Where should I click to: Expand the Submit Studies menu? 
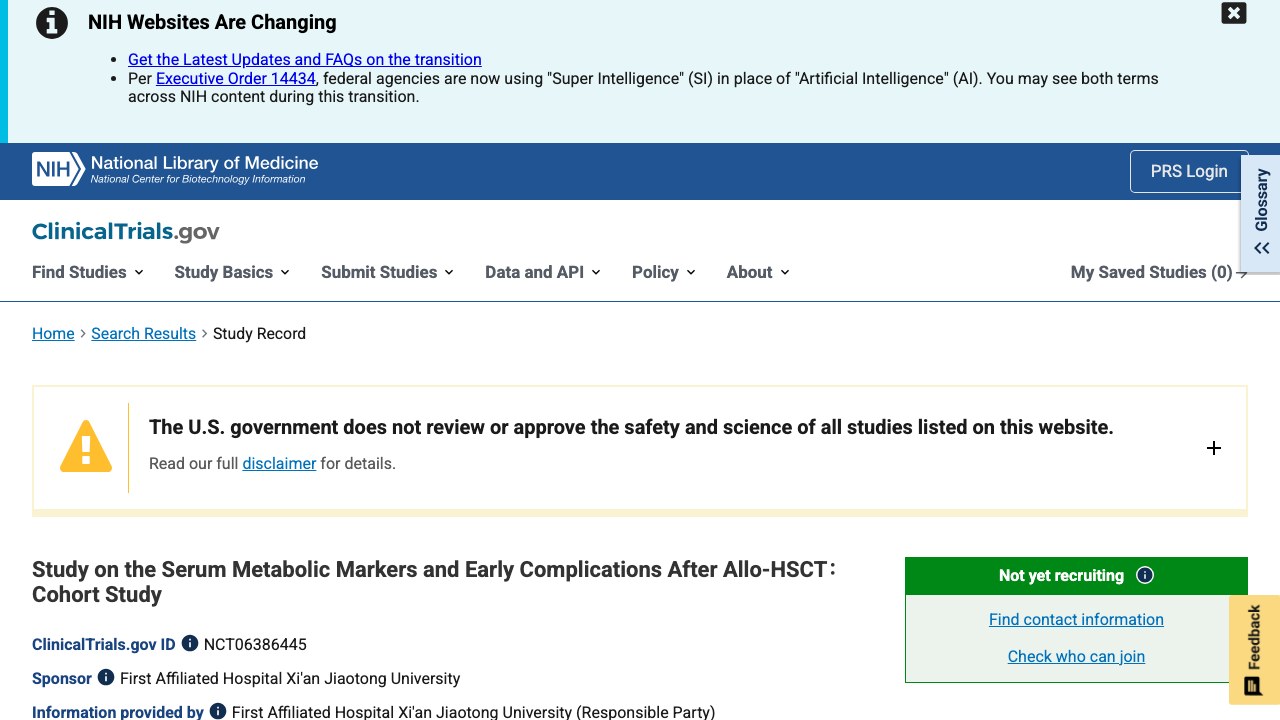coord(388,272)
